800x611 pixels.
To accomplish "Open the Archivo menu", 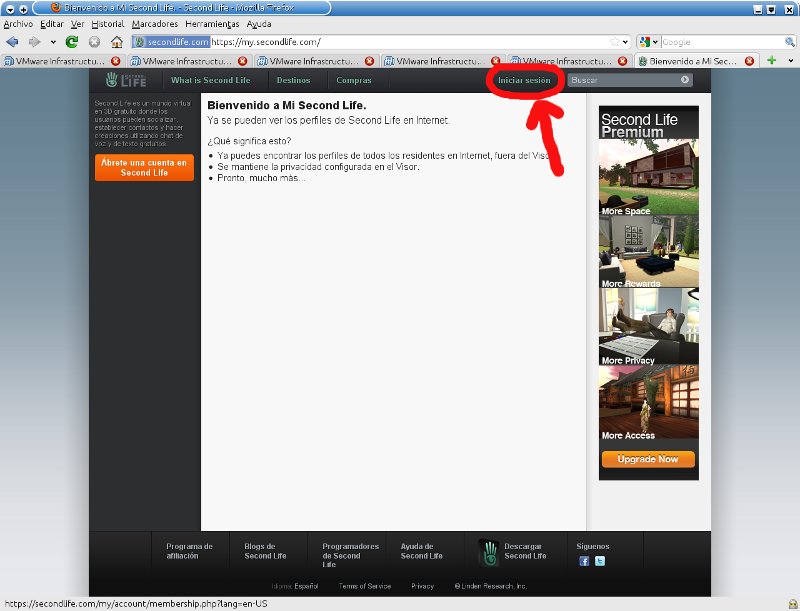I will 18,24.
